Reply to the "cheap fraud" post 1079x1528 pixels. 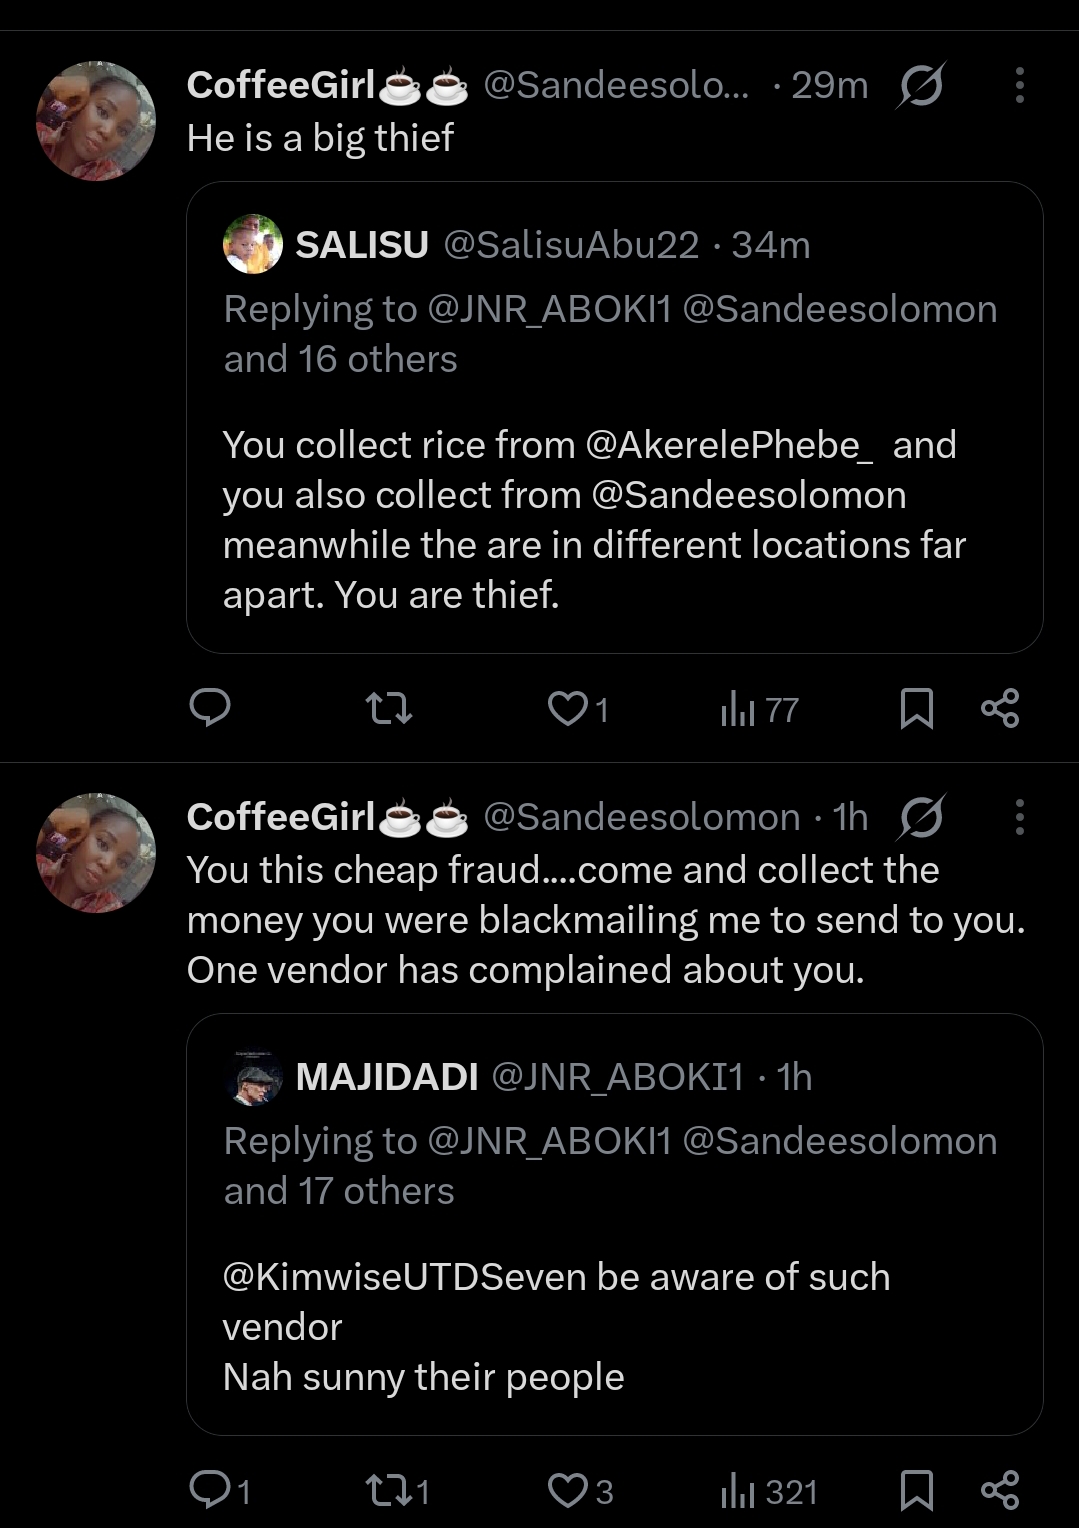[x=210, y=1491]
